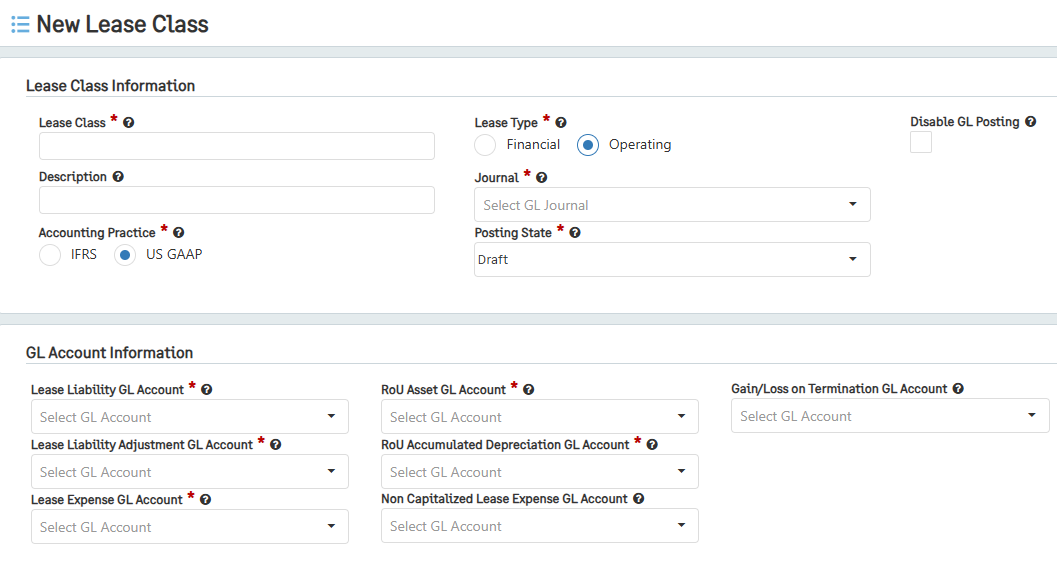Viewport: 1057px width, 578px height.
Task: Open the list menu icon beside New Lease Class
Action: 20,25
